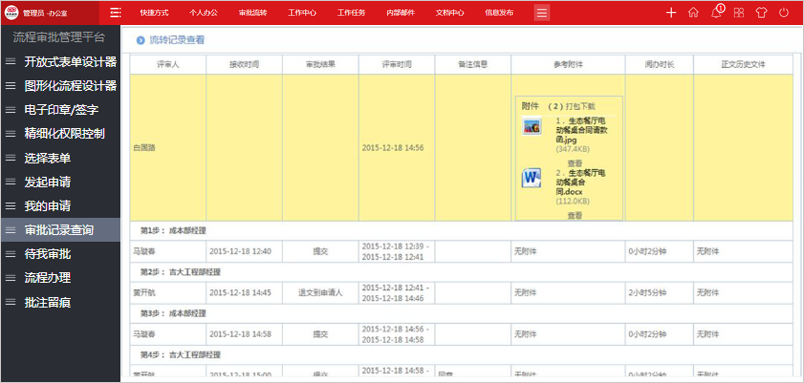Click the power logout icon
The width and height of the screenshot is (804, 383).
783,13
